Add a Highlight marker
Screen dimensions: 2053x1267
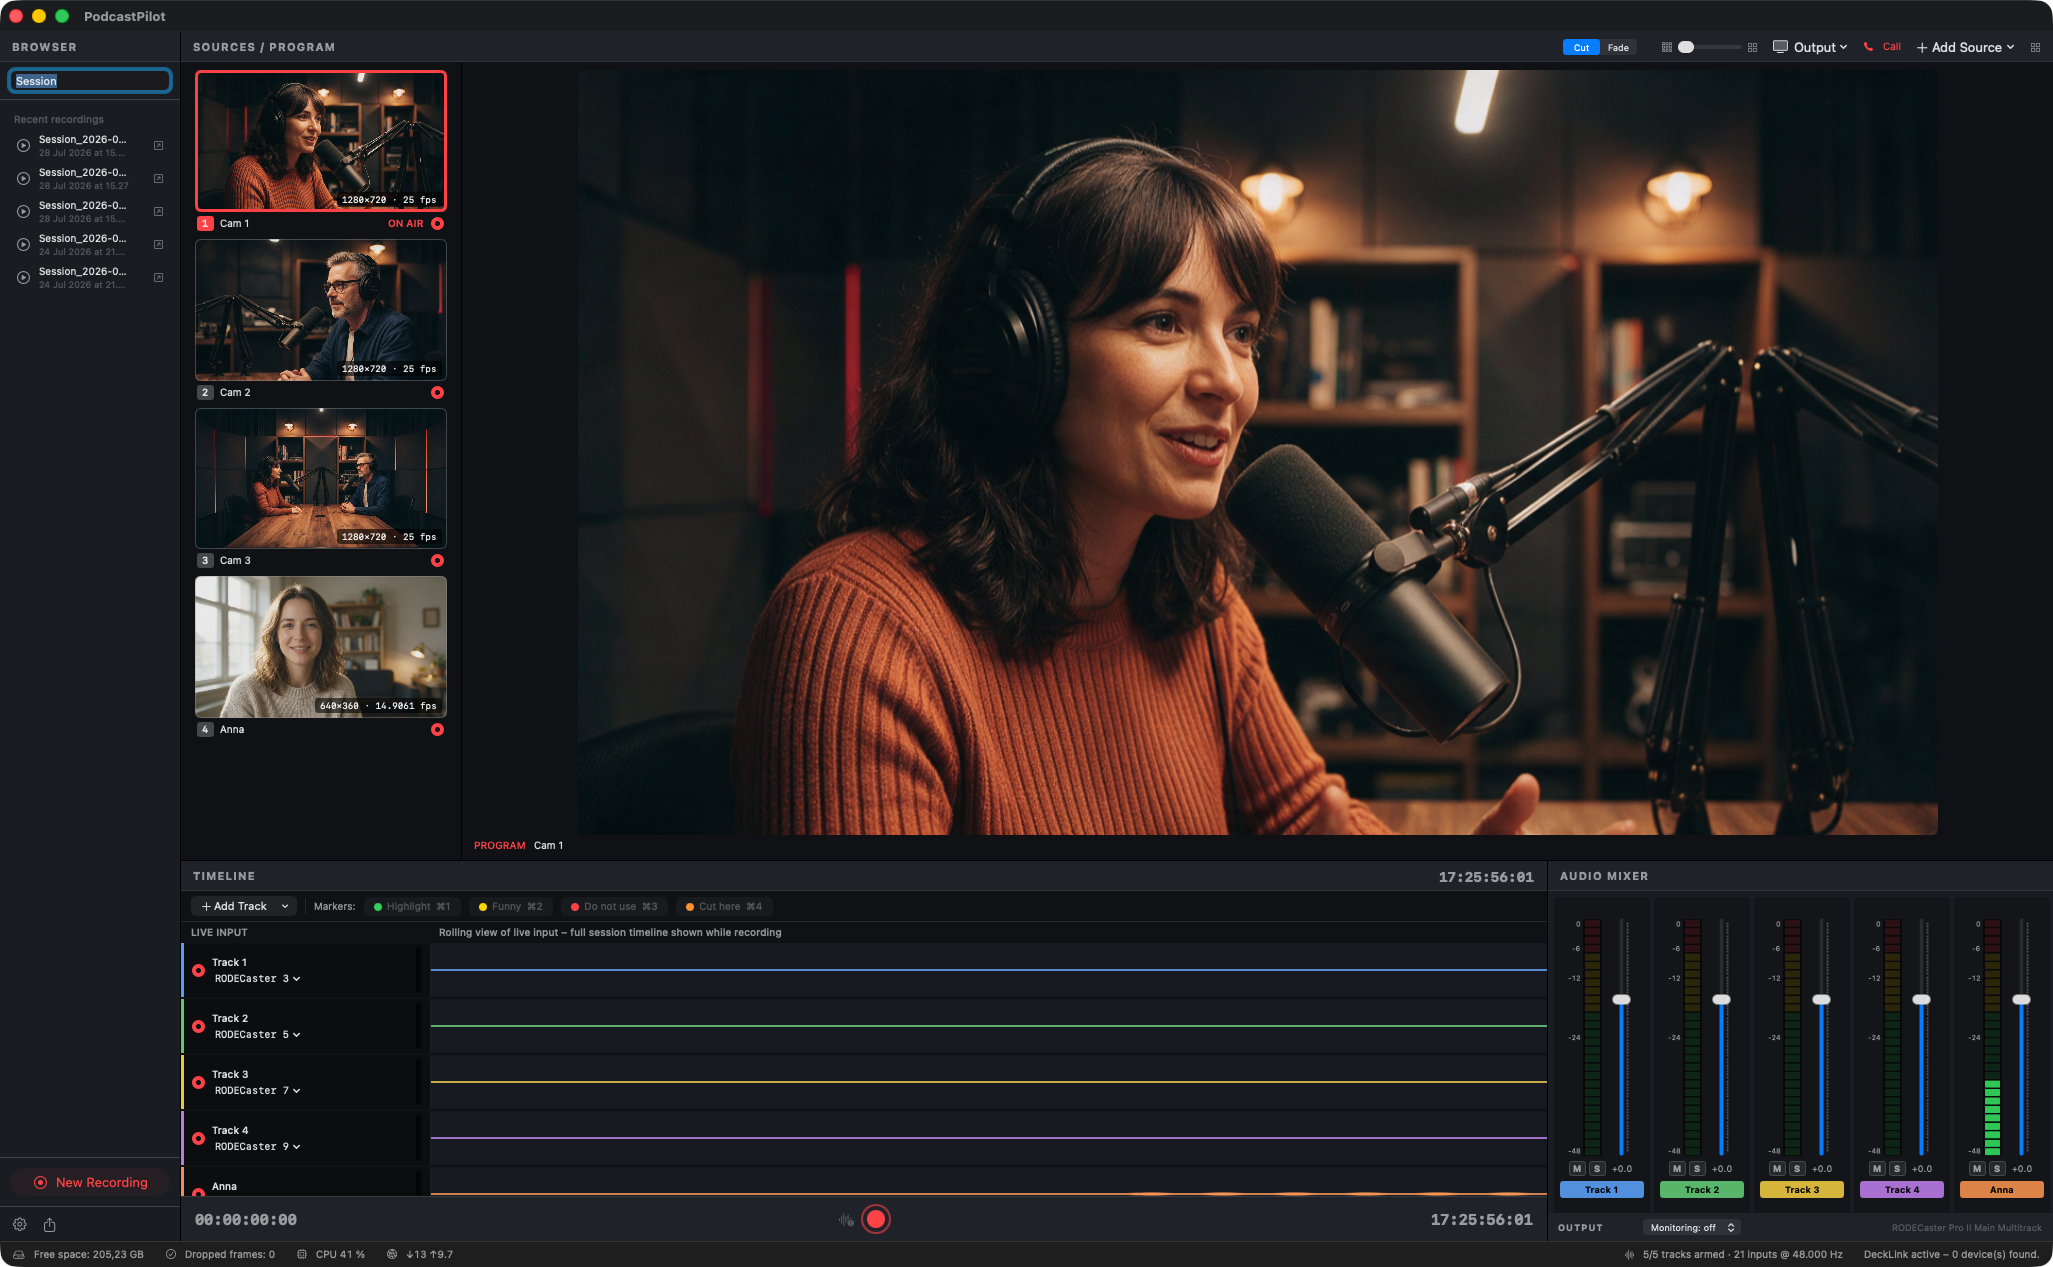[412, 907]
